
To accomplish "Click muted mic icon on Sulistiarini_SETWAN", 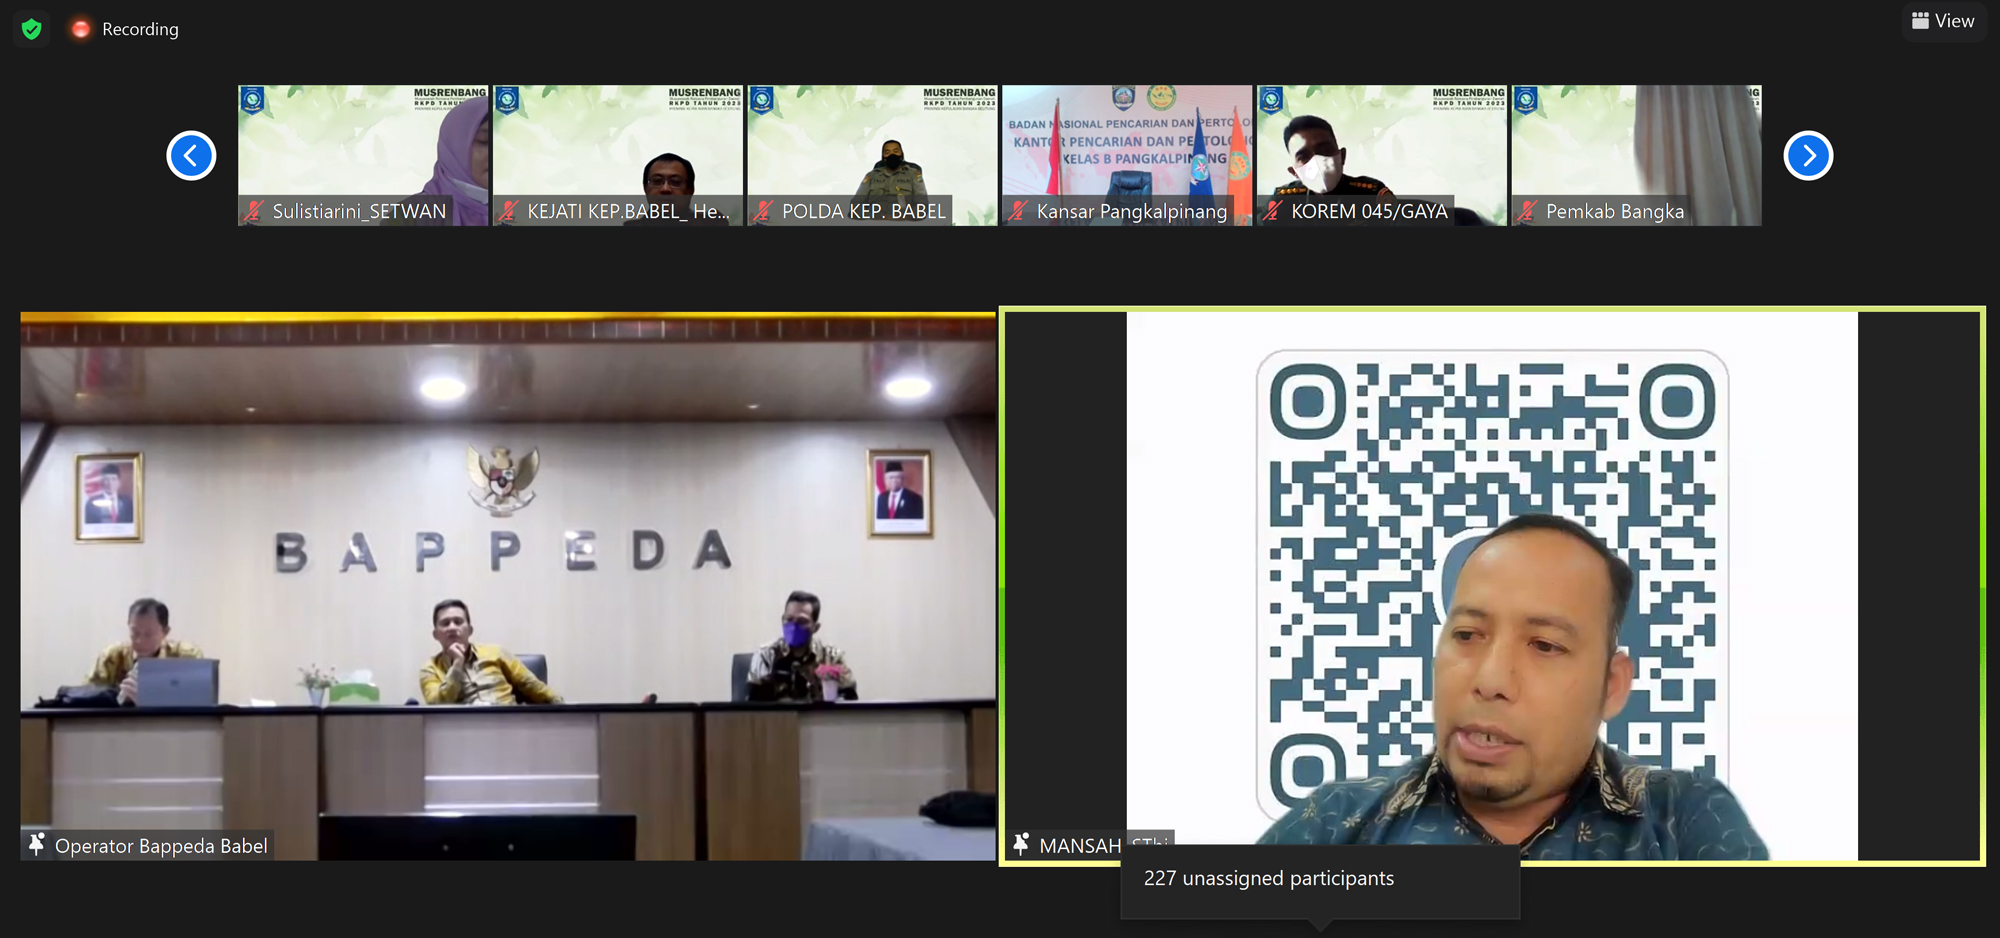I will point(254,211).
